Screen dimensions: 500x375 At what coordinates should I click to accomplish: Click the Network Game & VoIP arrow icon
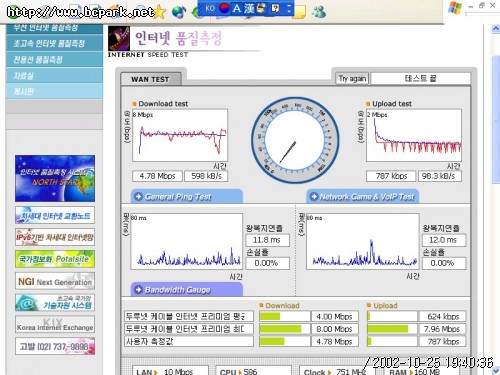pyautogui.click(x=314, y=196)
